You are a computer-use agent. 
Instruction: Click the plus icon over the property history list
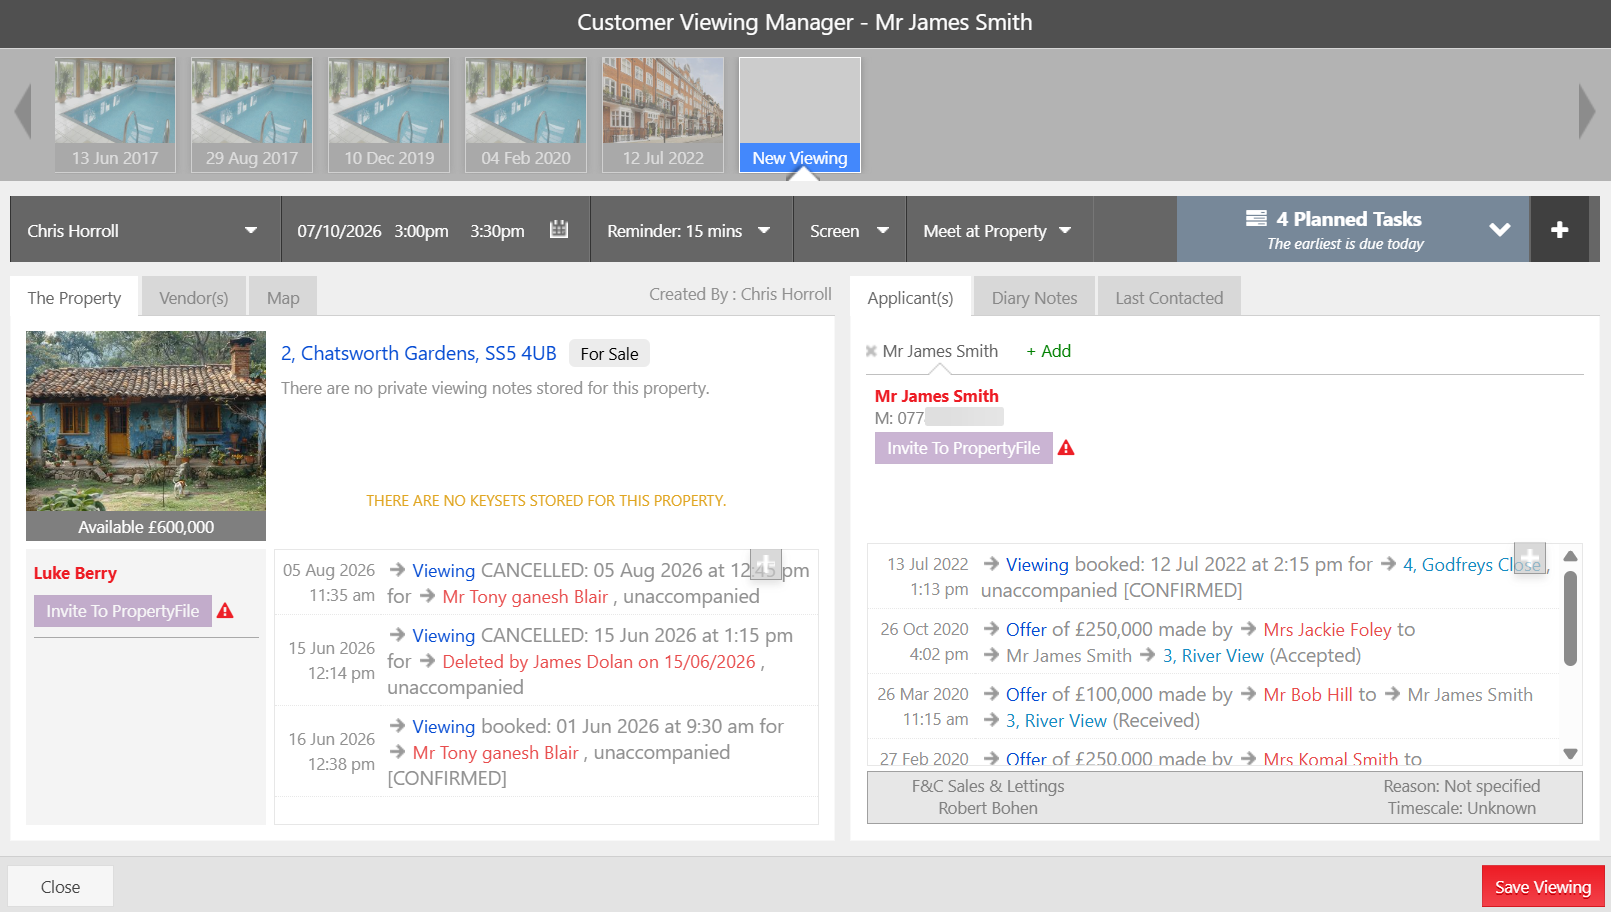pyautogui.click(x=765, y=564)
